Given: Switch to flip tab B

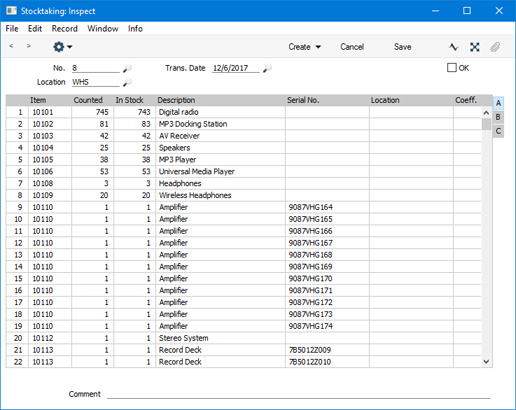Looking at the screenshot, I should point(498,117).
